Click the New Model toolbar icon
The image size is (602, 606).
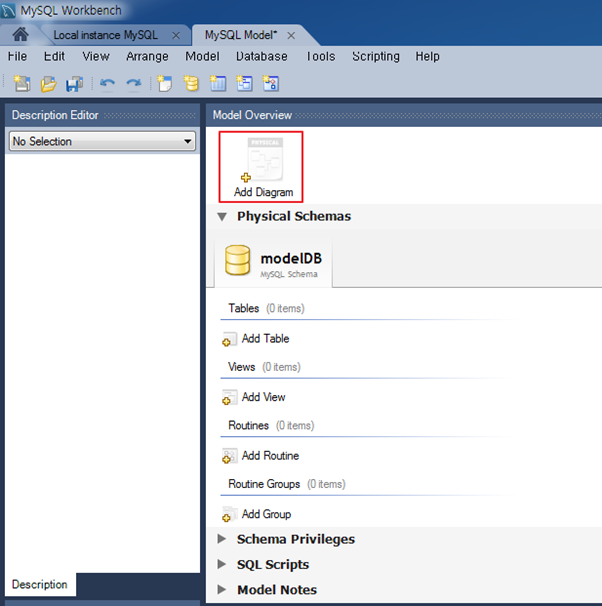pos(22,83)
